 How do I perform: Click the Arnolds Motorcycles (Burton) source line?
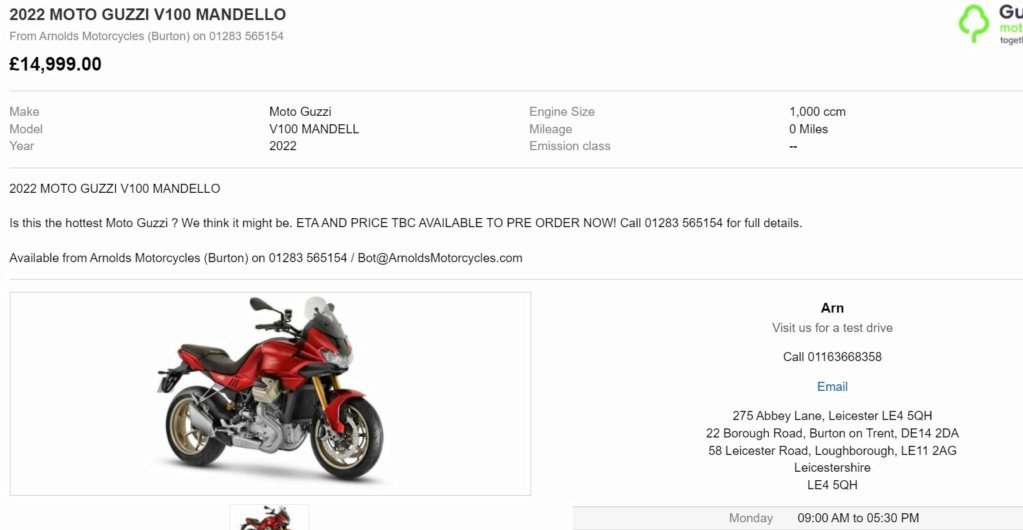(146, 37)
